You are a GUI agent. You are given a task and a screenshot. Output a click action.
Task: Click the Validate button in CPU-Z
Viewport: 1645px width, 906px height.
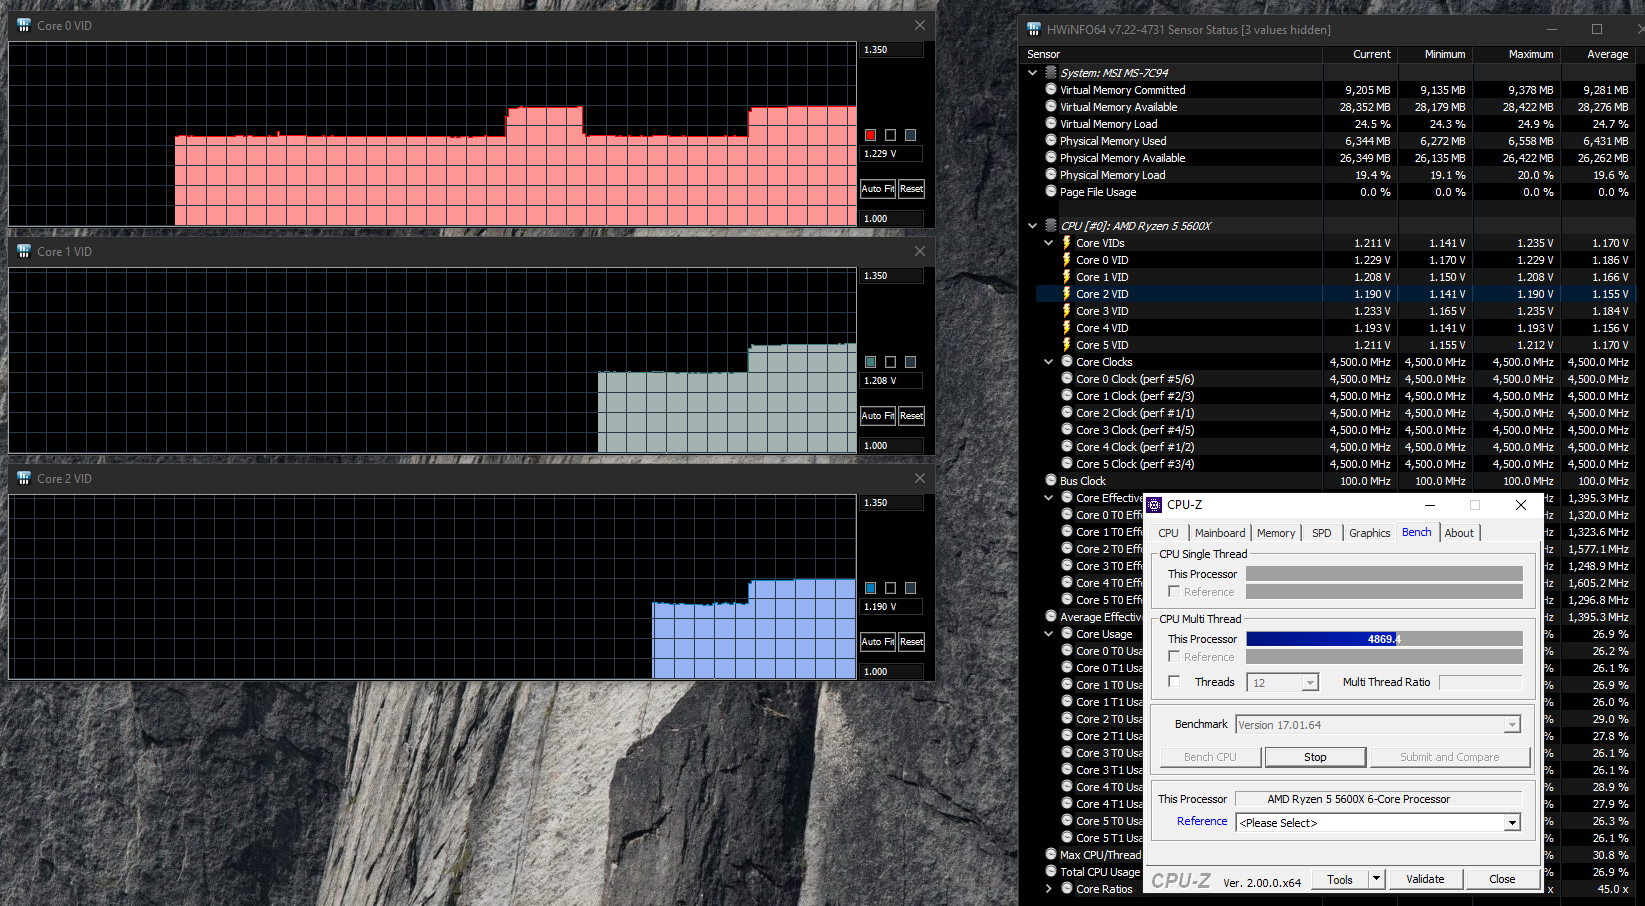[x=1425, y=879]
